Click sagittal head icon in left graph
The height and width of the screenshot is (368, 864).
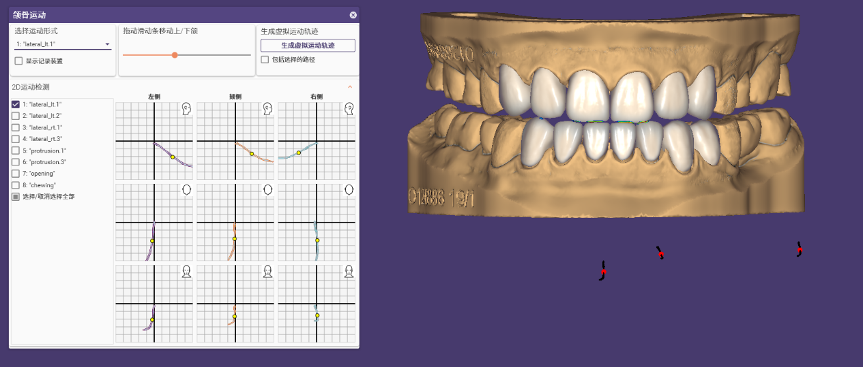pos(187,109)
